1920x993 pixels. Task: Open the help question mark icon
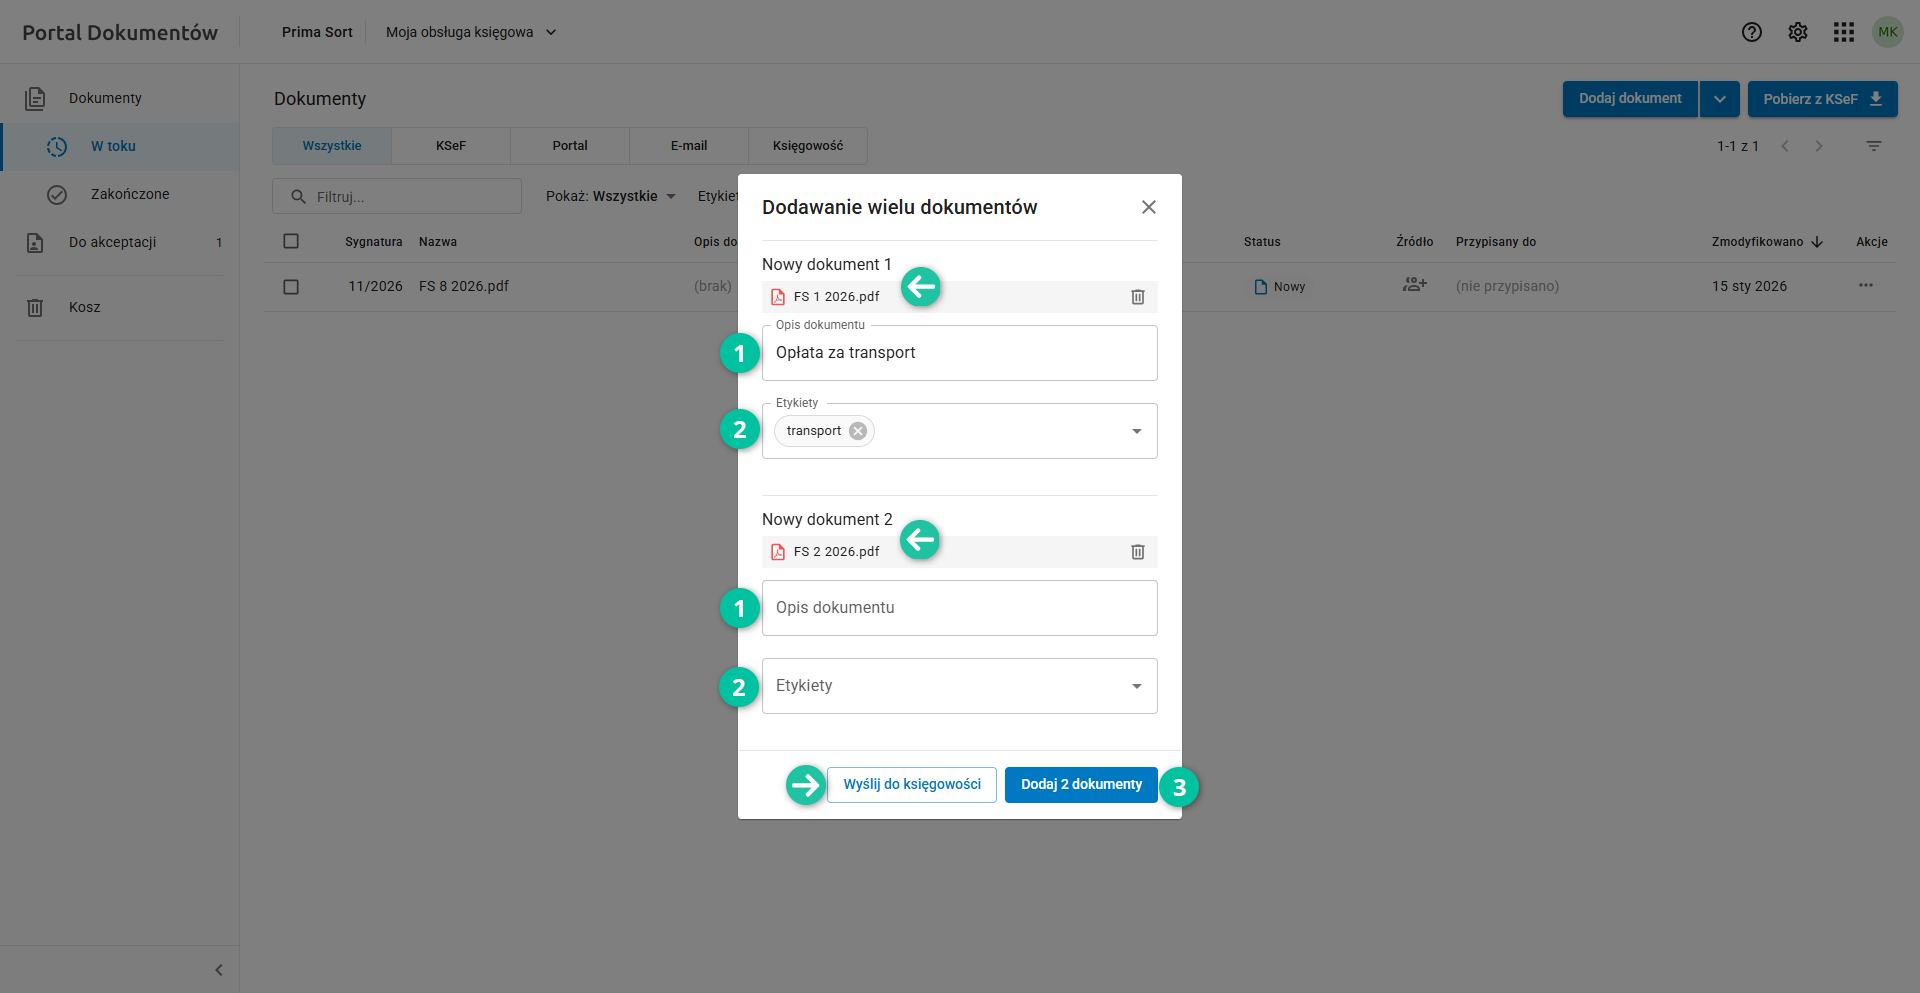(1751, 32)
